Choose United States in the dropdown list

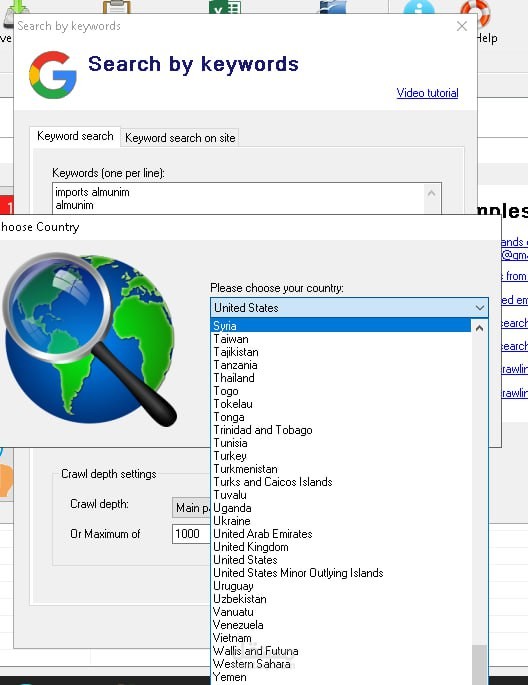(x=341, y=560)
